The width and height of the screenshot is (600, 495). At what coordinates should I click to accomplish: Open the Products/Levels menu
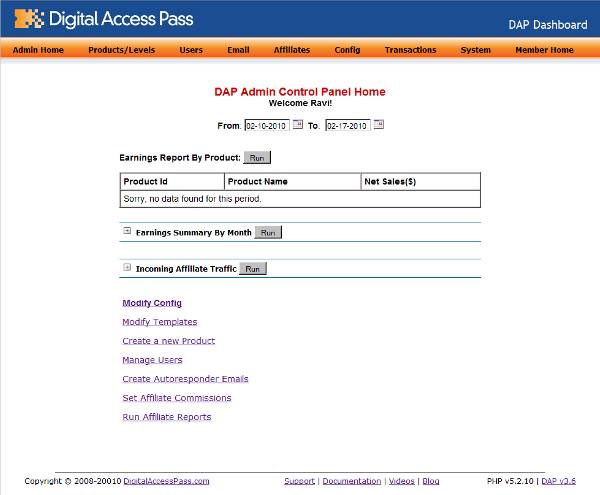[122, 50]
